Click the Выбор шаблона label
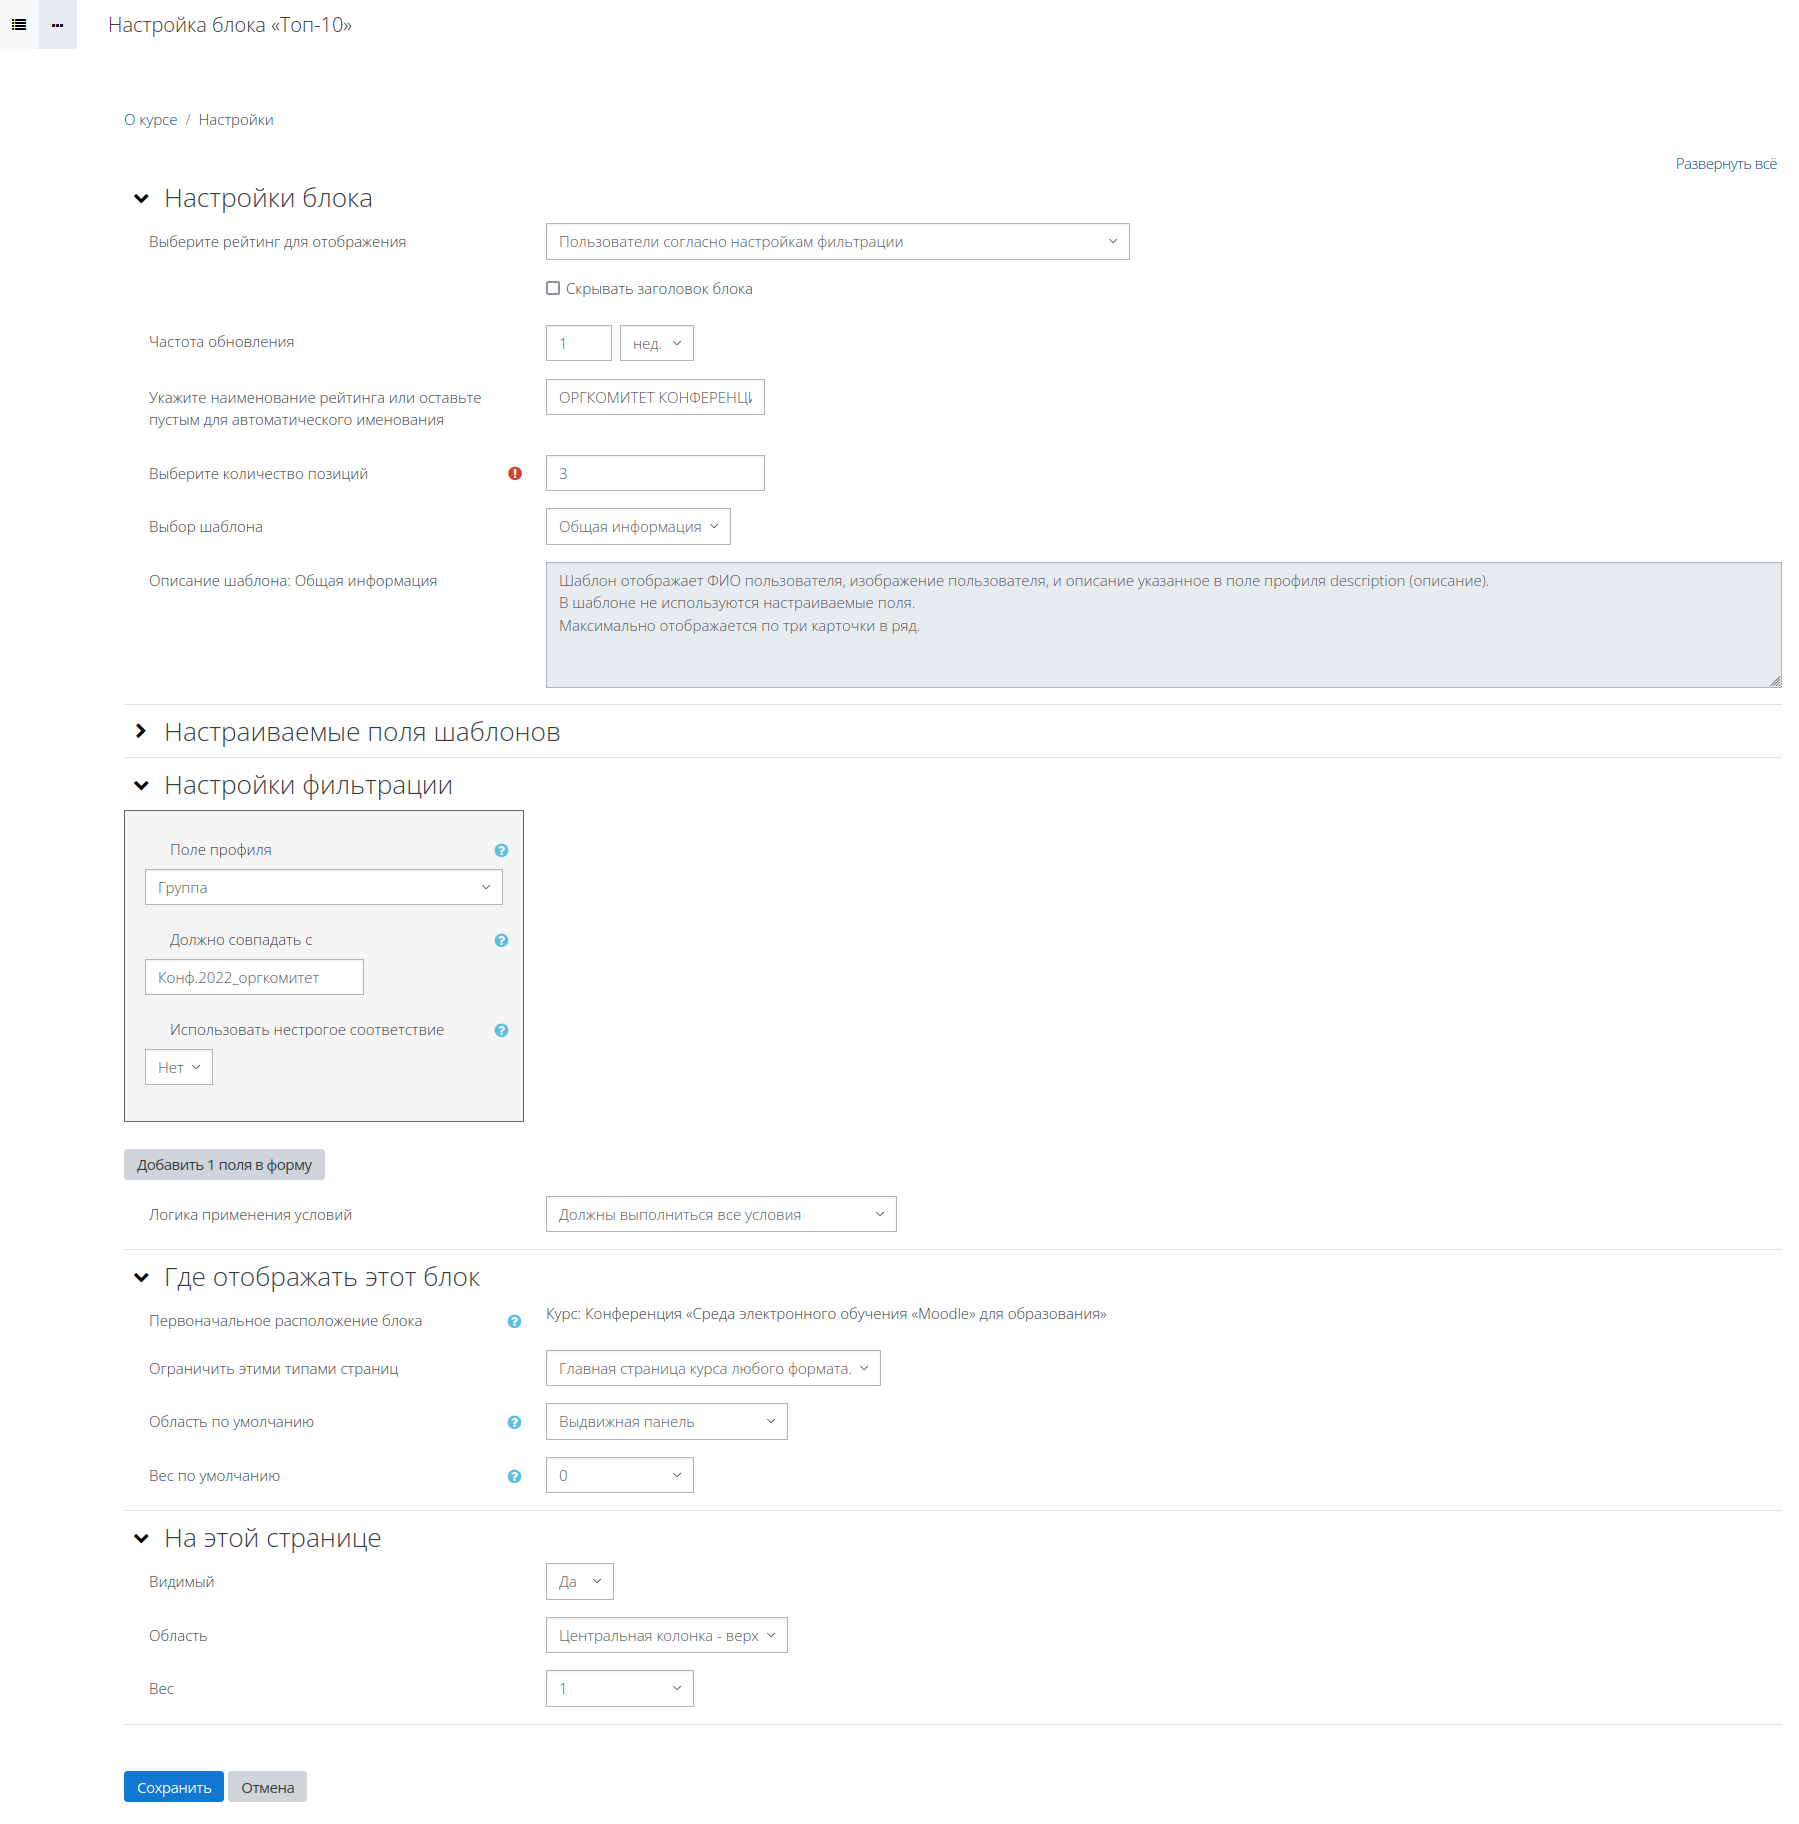This screenshot has width=1799, height=1824. point(206,527)
